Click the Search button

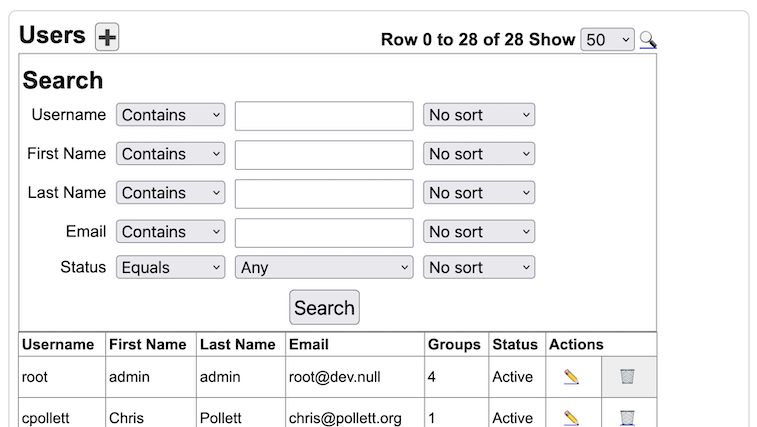click(x=324, y=308)
